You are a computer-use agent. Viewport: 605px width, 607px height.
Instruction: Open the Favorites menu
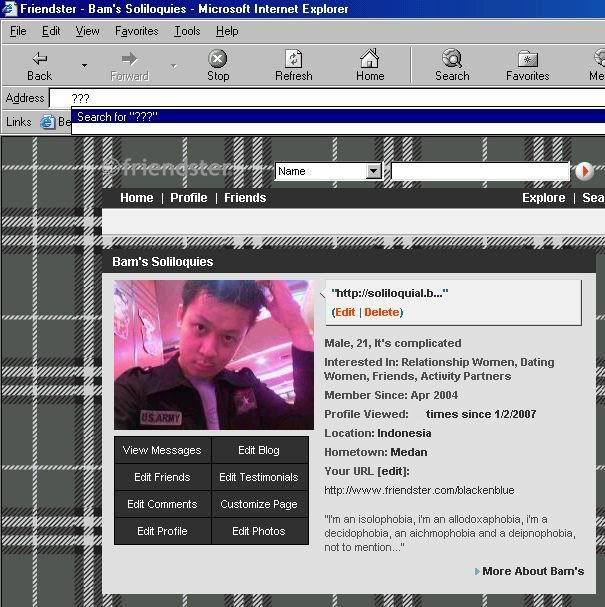click(137, 31)
